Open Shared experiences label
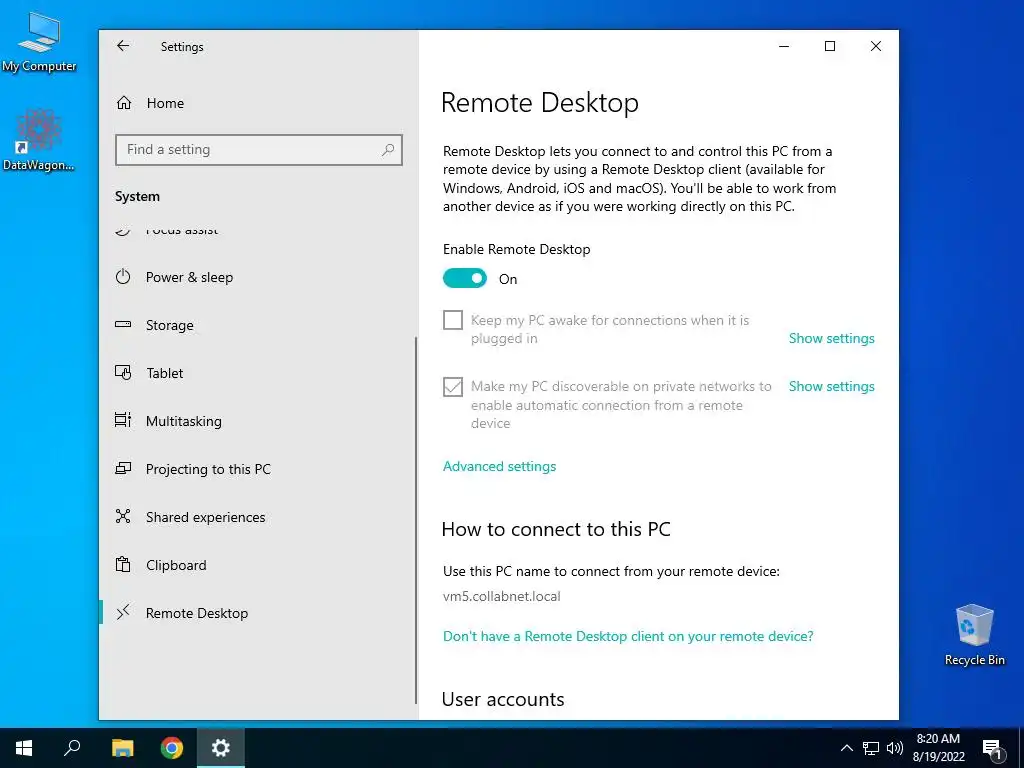 206,517
